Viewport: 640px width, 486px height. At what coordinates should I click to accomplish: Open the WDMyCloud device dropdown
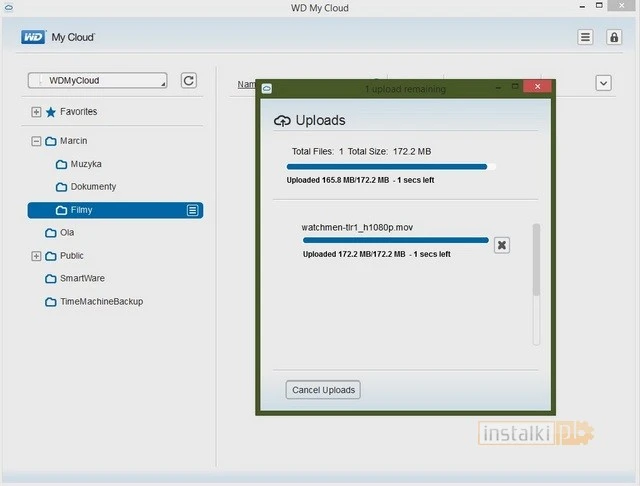pos(97,81)
